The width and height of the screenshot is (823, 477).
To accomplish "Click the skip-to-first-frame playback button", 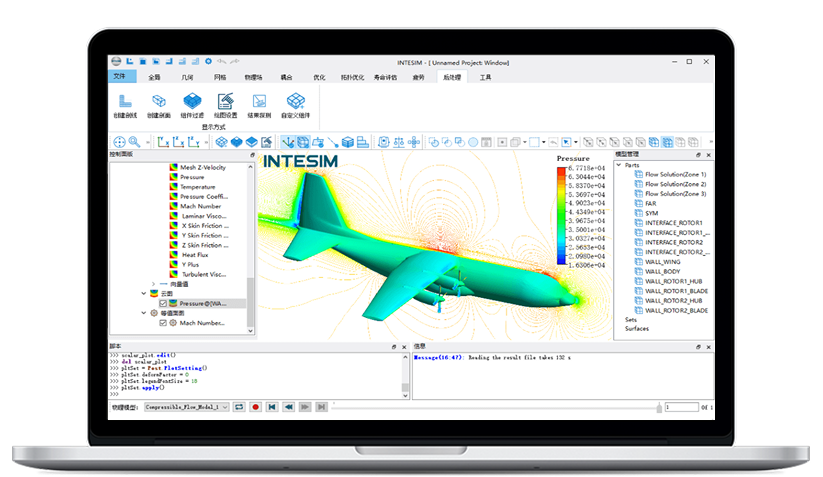I will coord(272,407).
